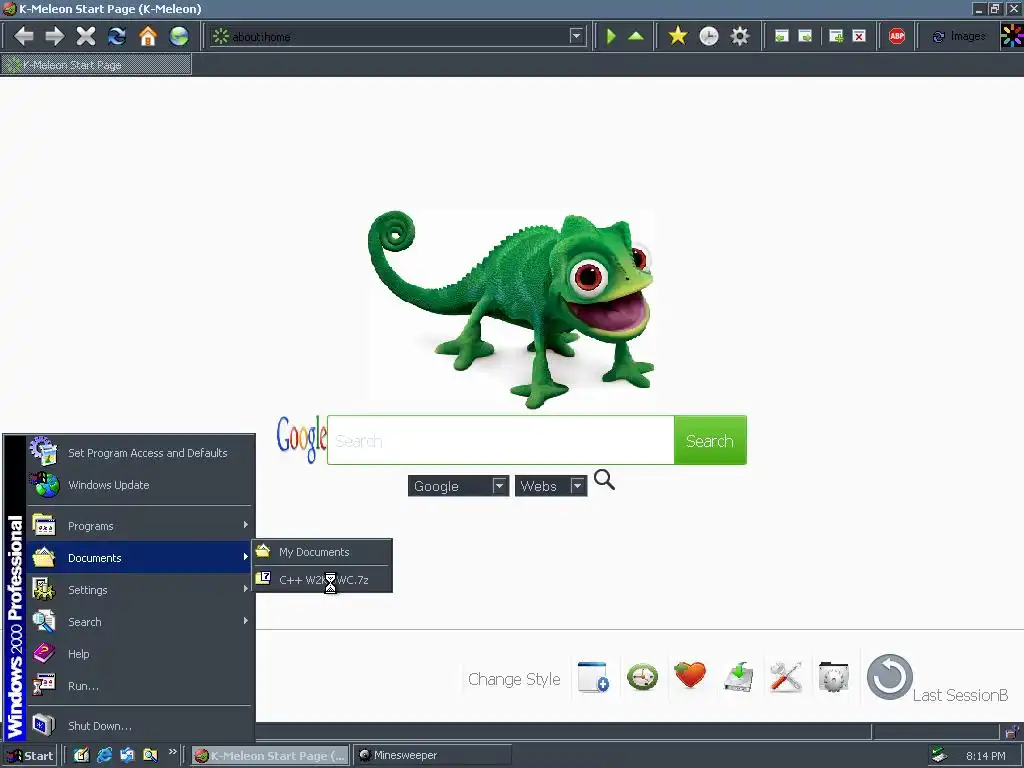Click the magnifying glass search icon
Image resolution: width=1024 pixels, height=768 pixels.
604,480
